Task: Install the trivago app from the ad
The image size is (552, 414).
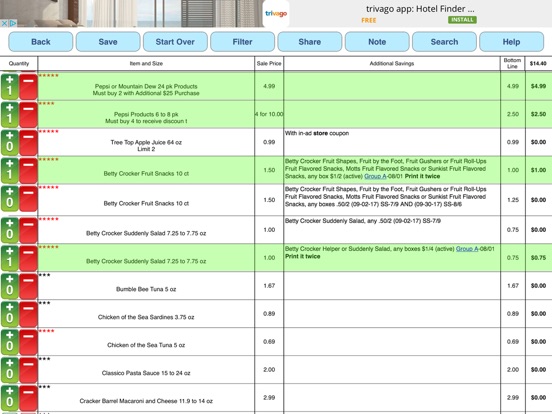Action: [x=462, y=20]
